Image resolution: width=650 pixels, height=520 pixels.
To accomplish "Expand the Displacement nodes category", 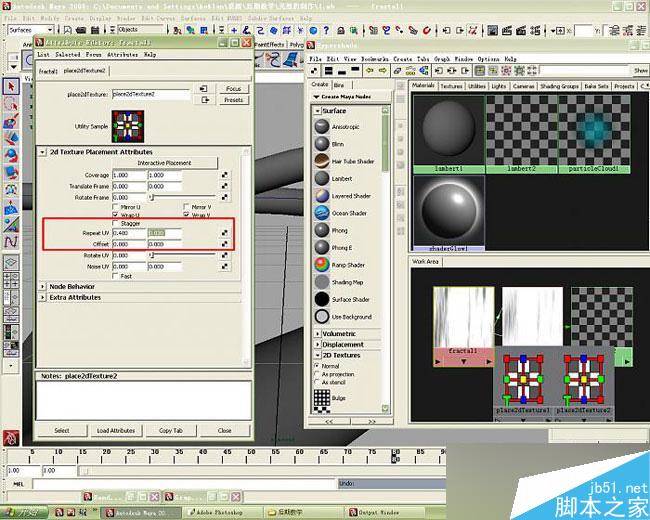I will 318,345.
